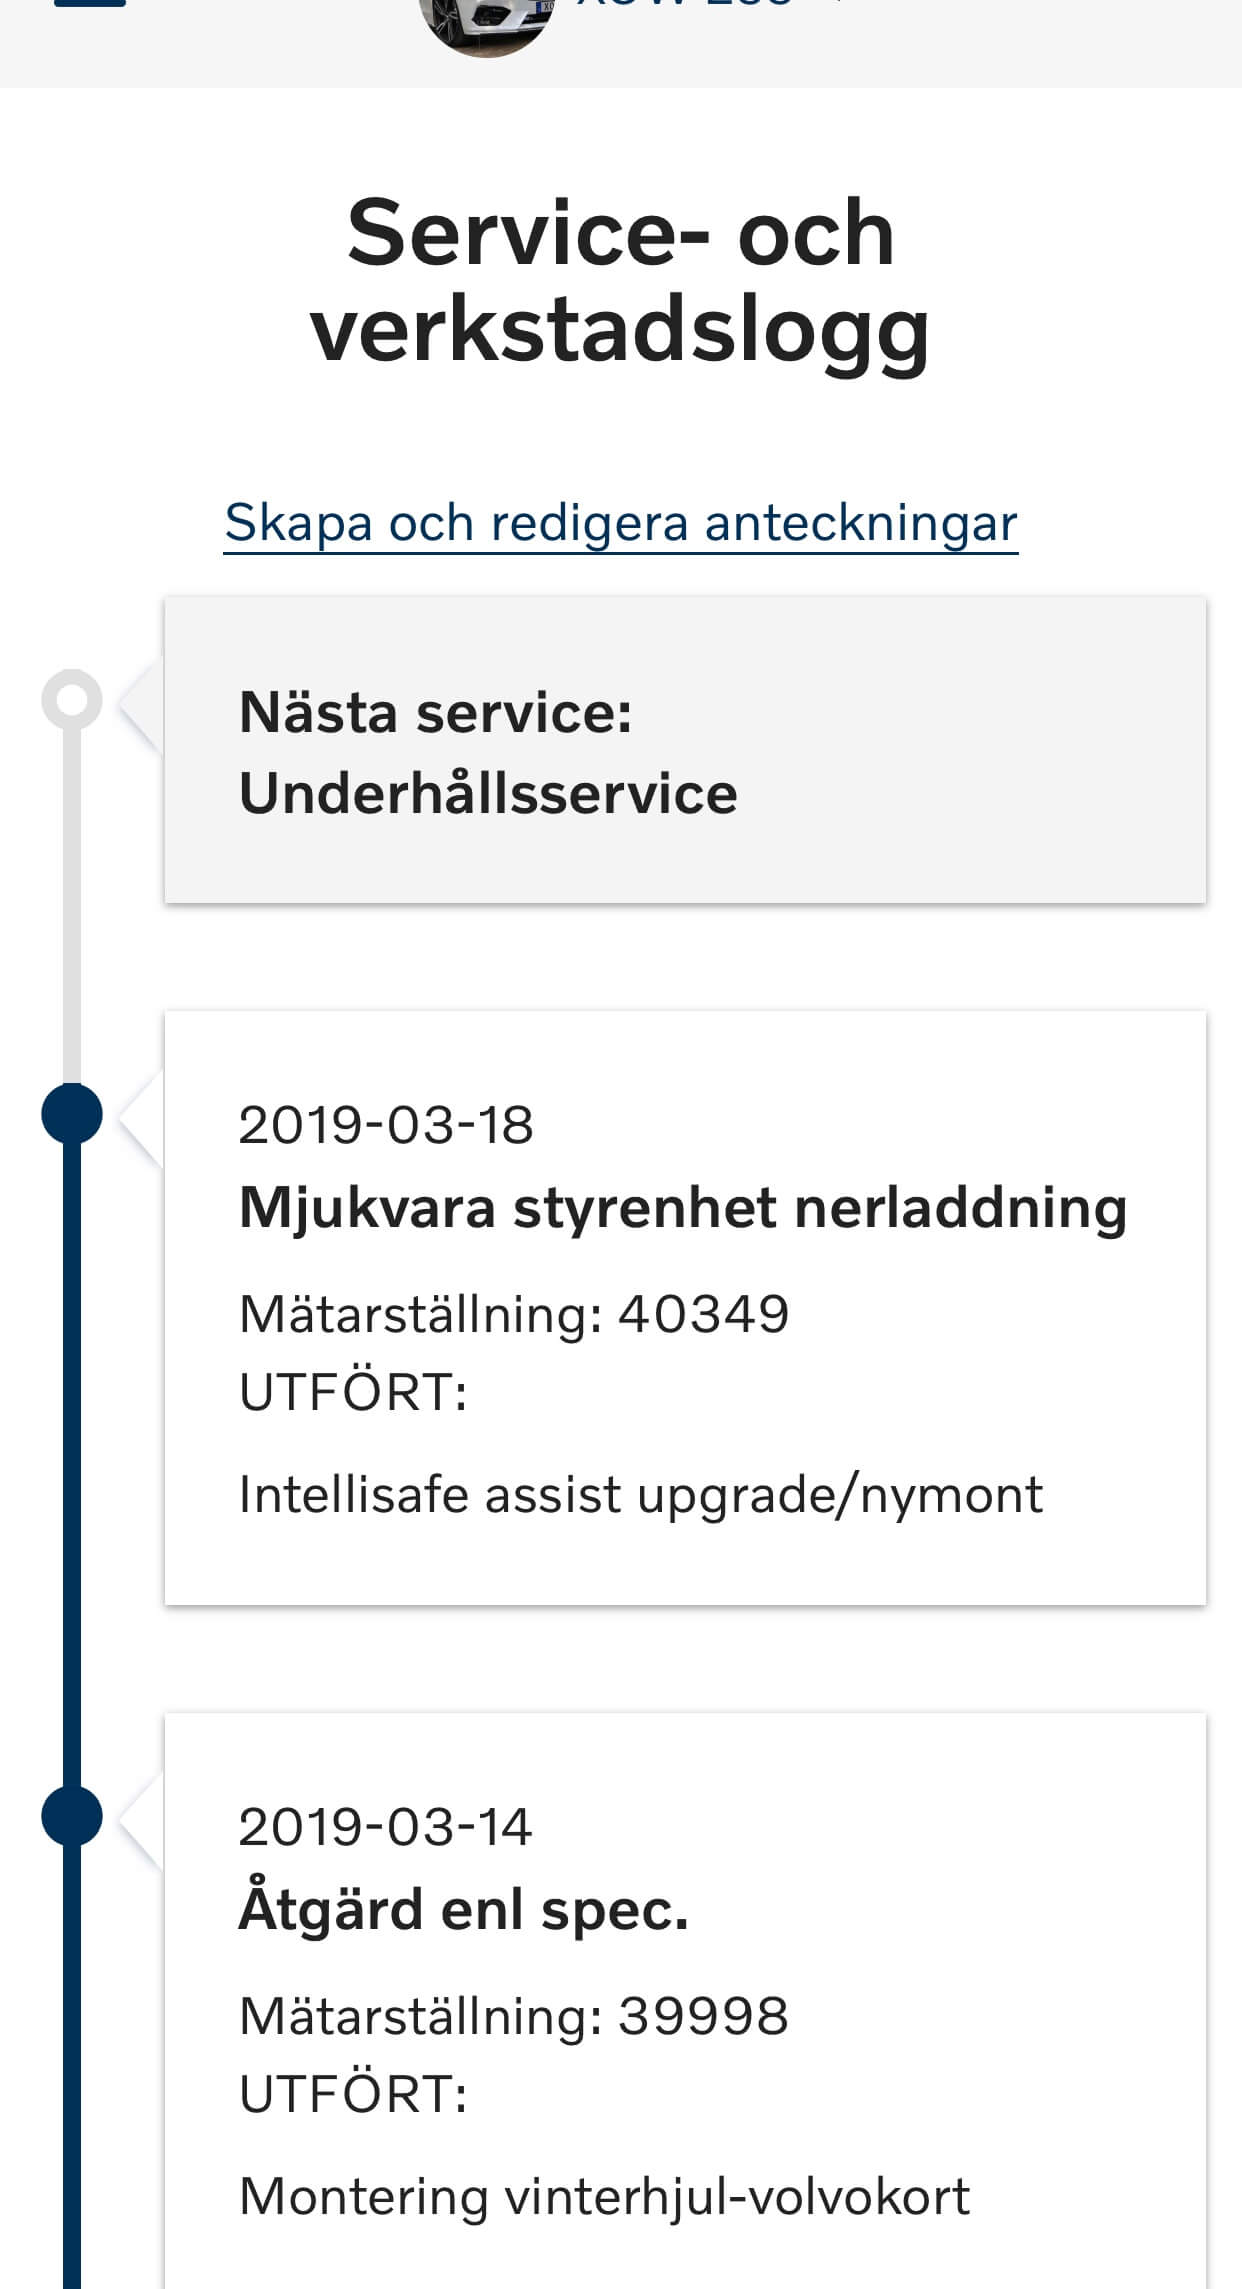Viewport: 1242px width, 2289px height.
Task: Select the Nästa service timeline marker
Action: (x=72, y=700)
